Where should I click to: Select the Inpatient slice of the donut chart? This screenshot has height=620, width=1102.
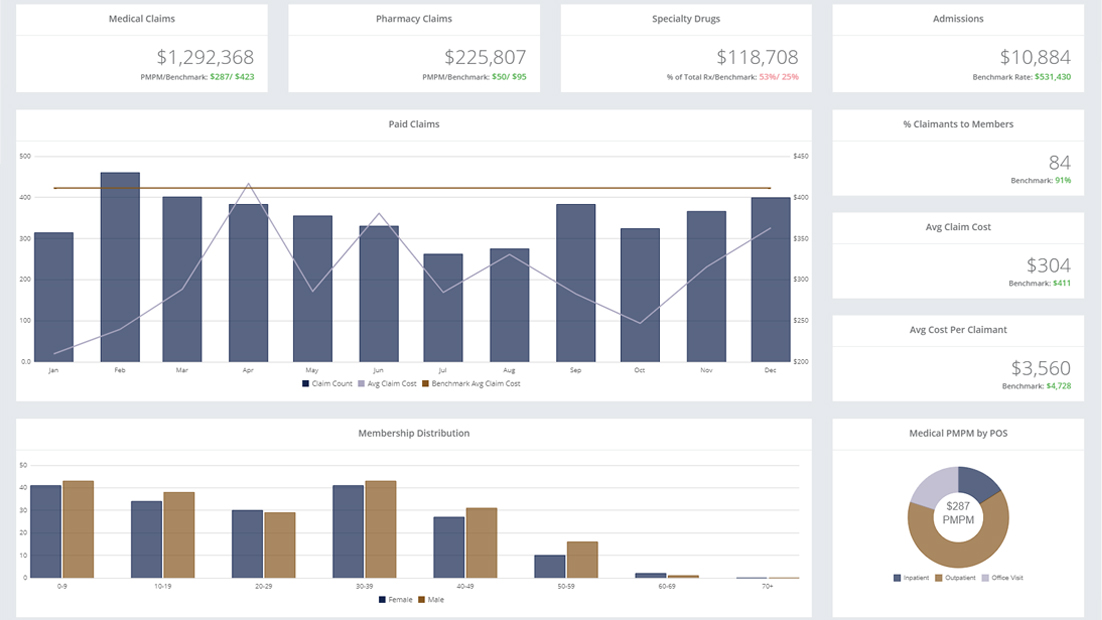click(979, 482)
